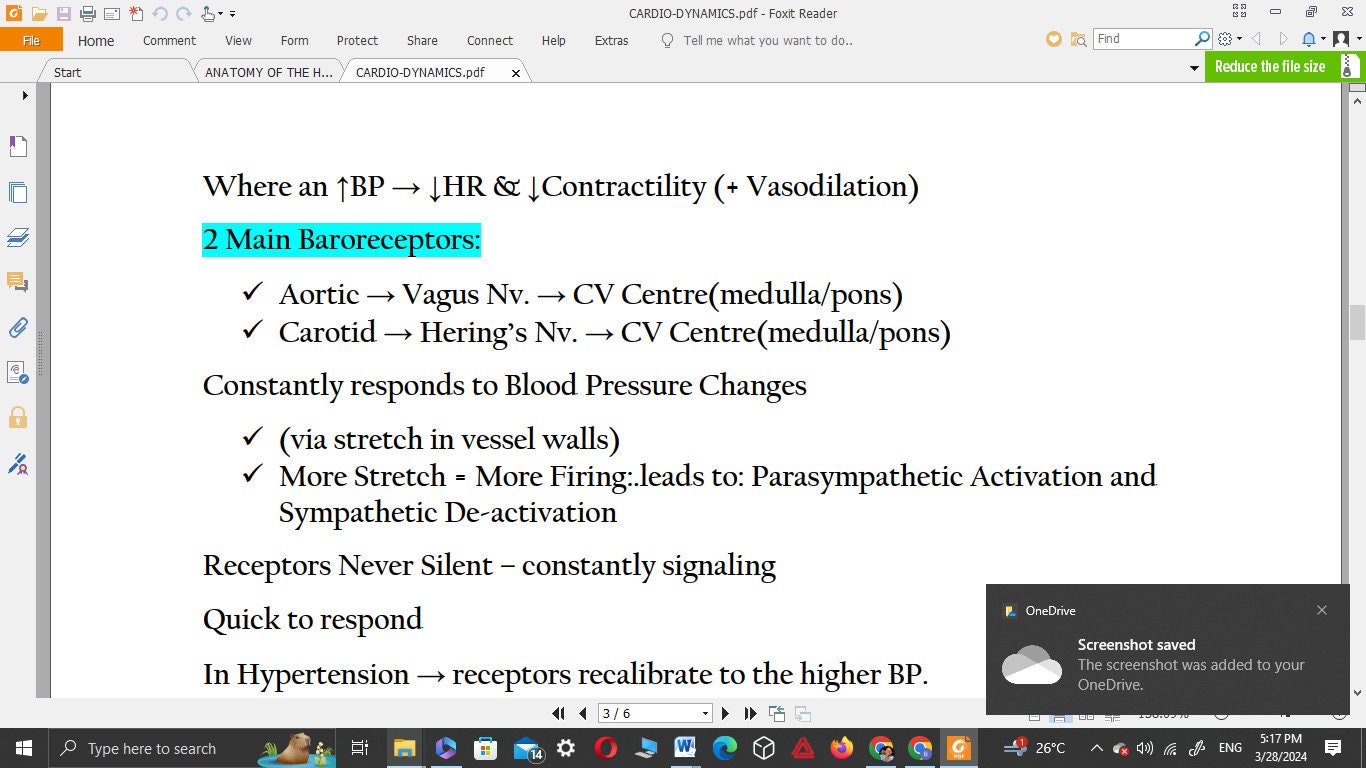Open the Comments panel in the sidebar
Screen dimensions: 1366x768
[x=18, y=282]
